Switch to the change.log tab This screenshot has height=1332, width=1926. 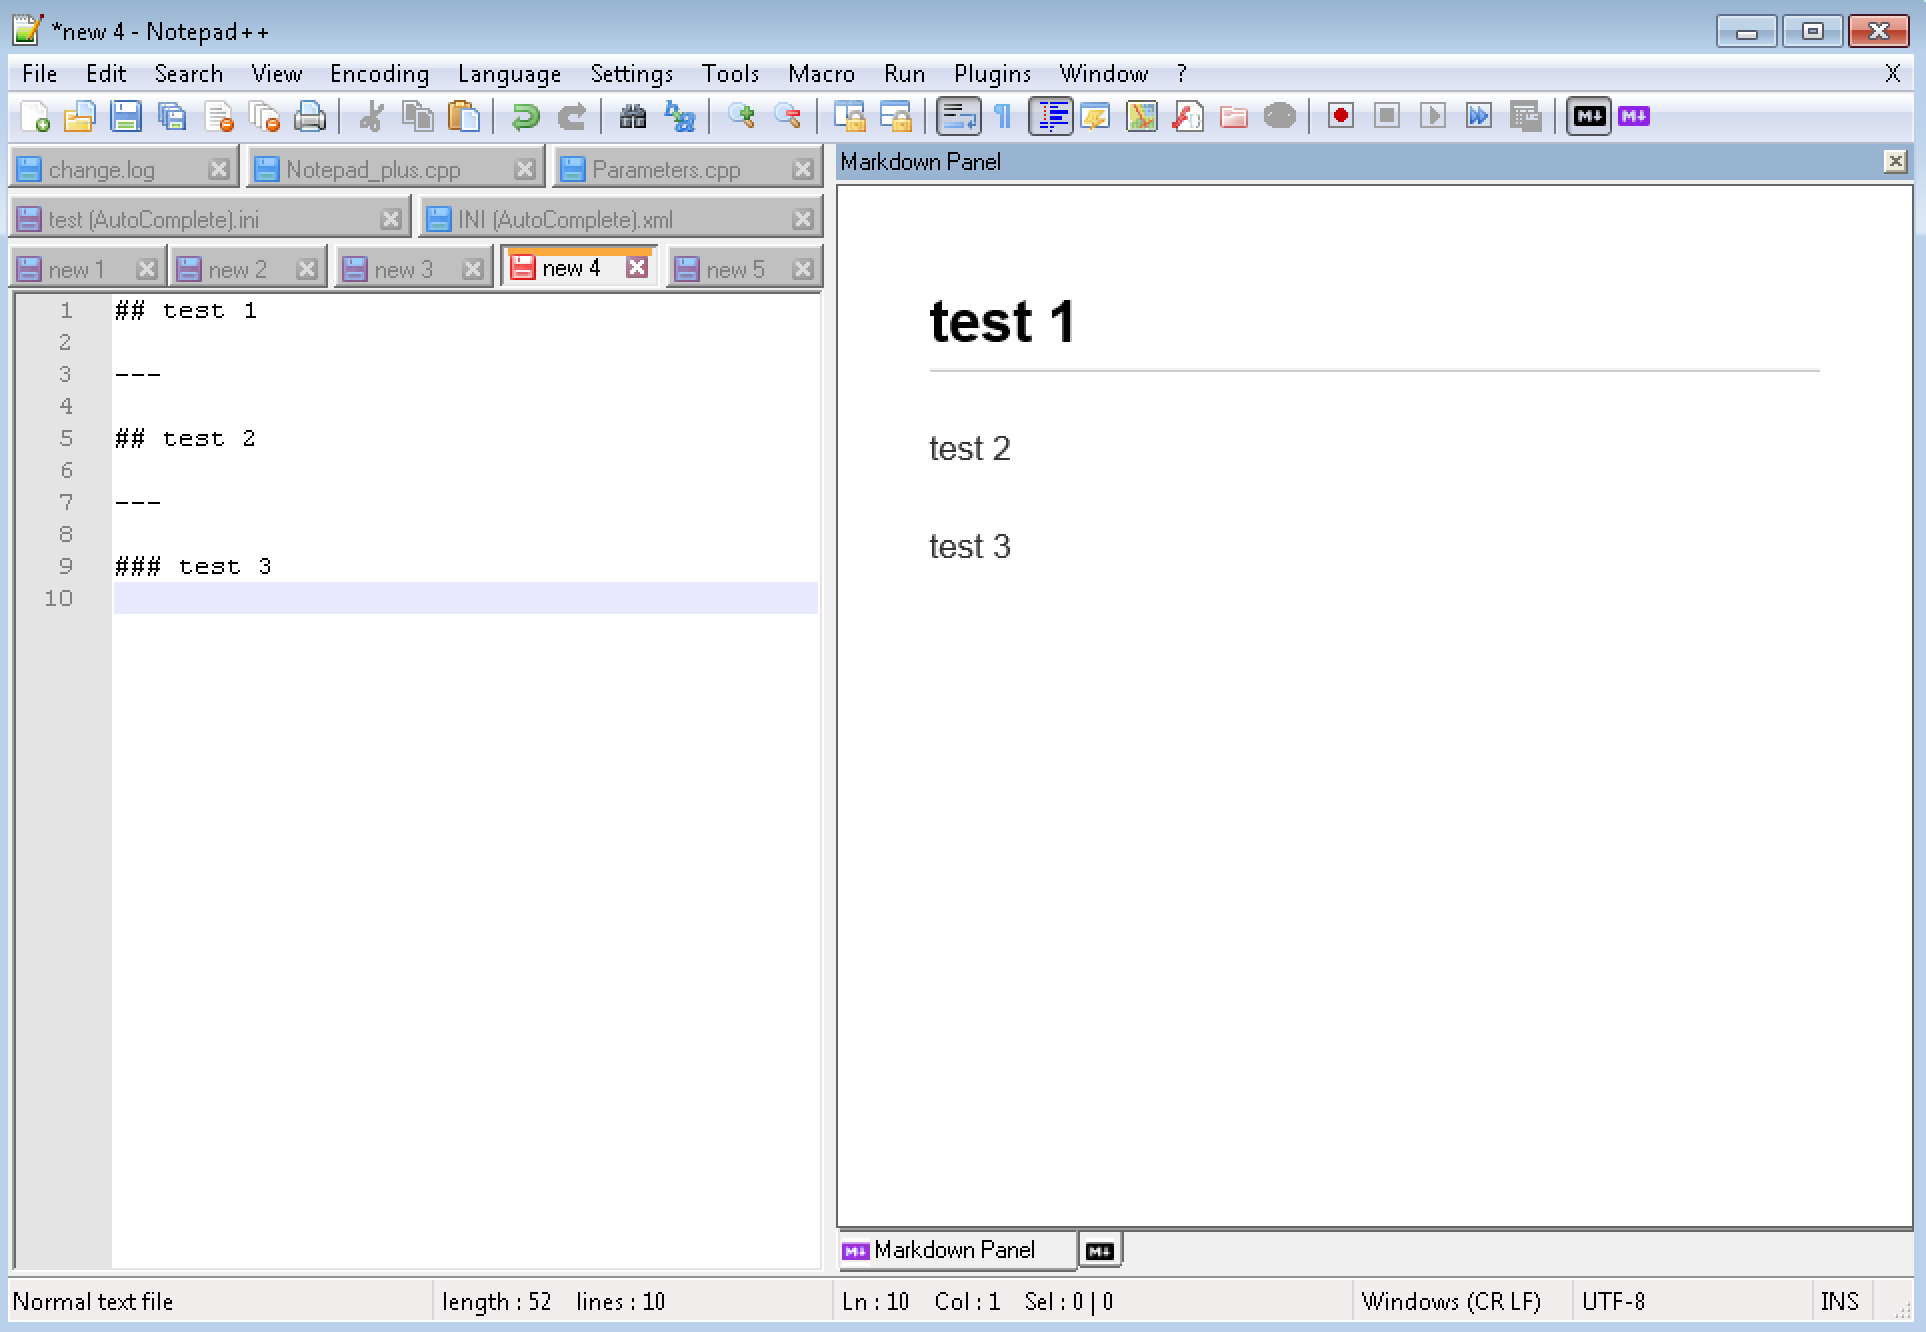tap(124, 169)
